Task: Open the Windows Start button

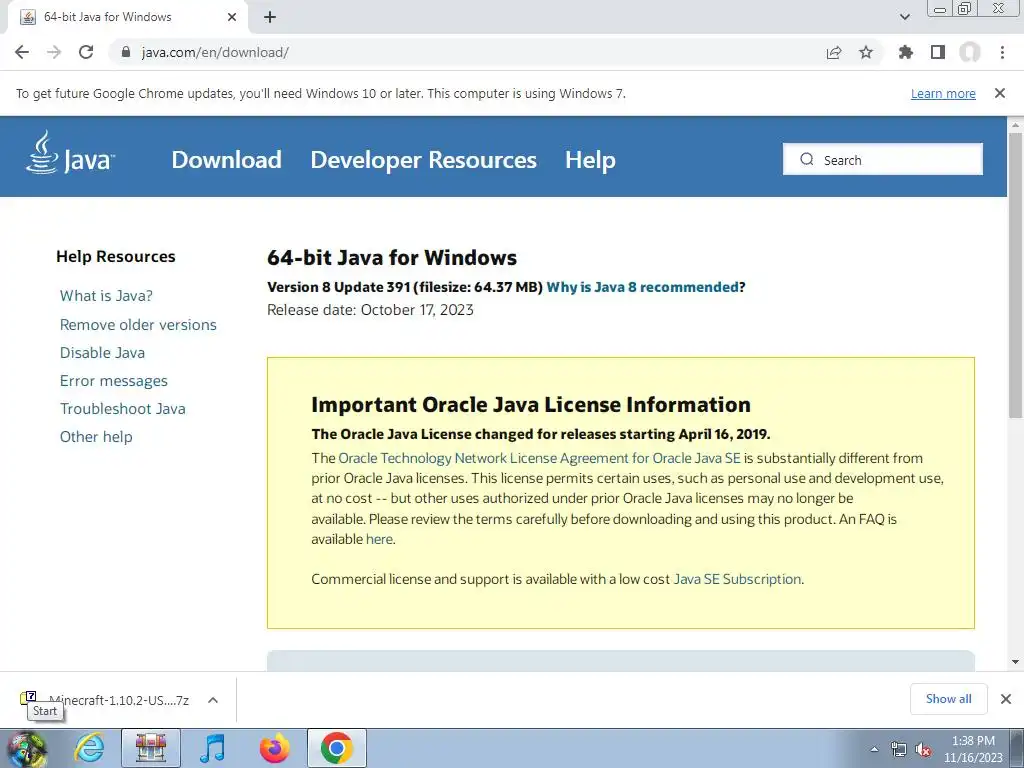Action: (25, 748)
